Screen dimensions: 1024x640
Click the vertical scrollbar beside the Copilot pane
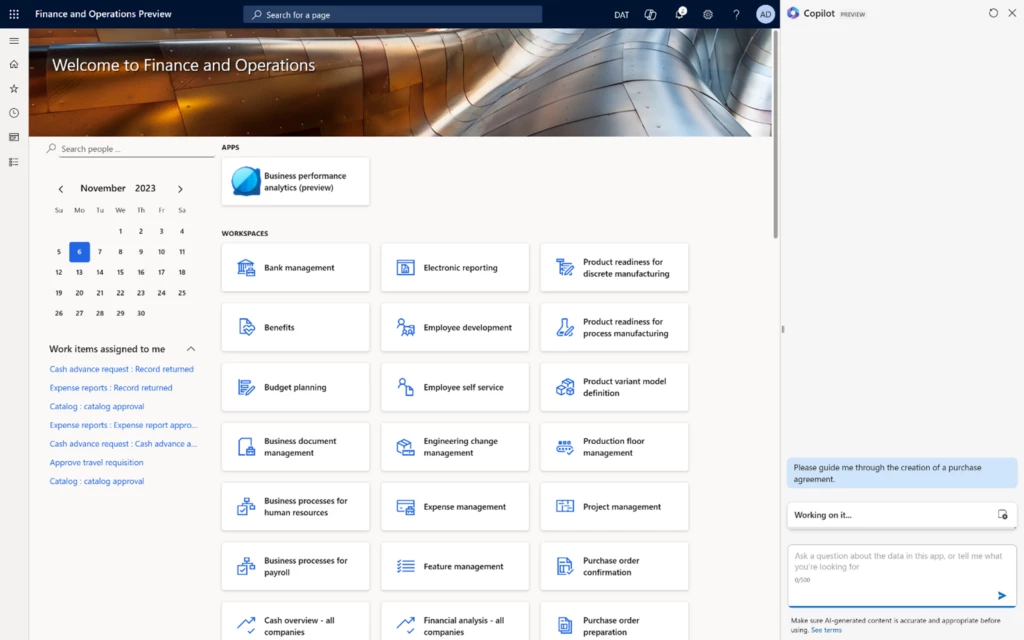781,330
